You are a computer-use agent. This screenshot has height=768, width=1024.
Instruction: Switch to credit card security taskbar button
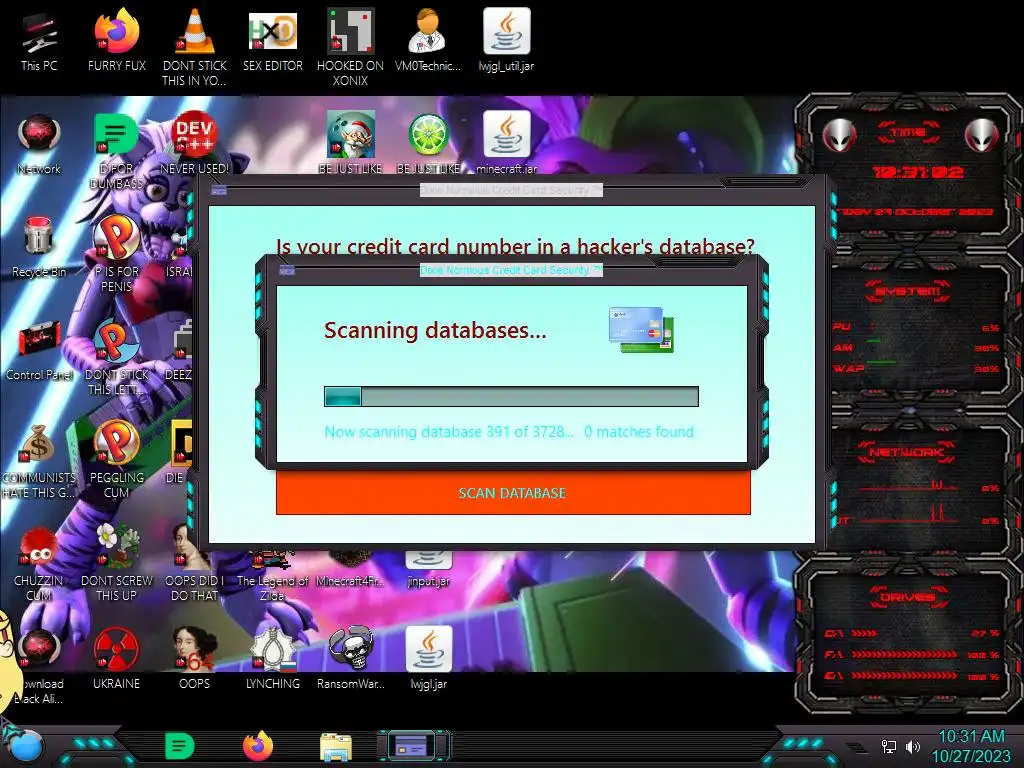pyautogui.click(x=413, y=746)
